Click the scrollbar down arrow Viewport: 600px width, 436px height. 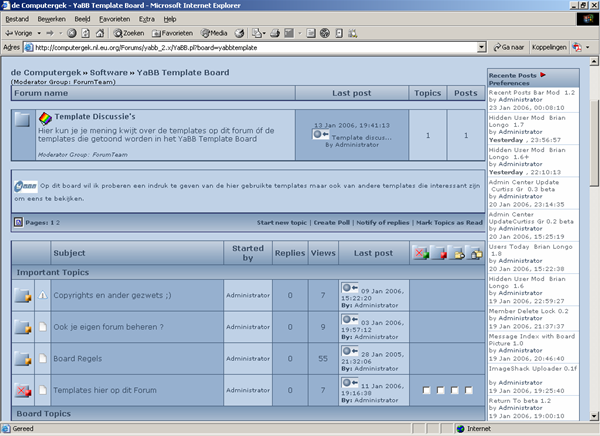click(x=594, y=416)
